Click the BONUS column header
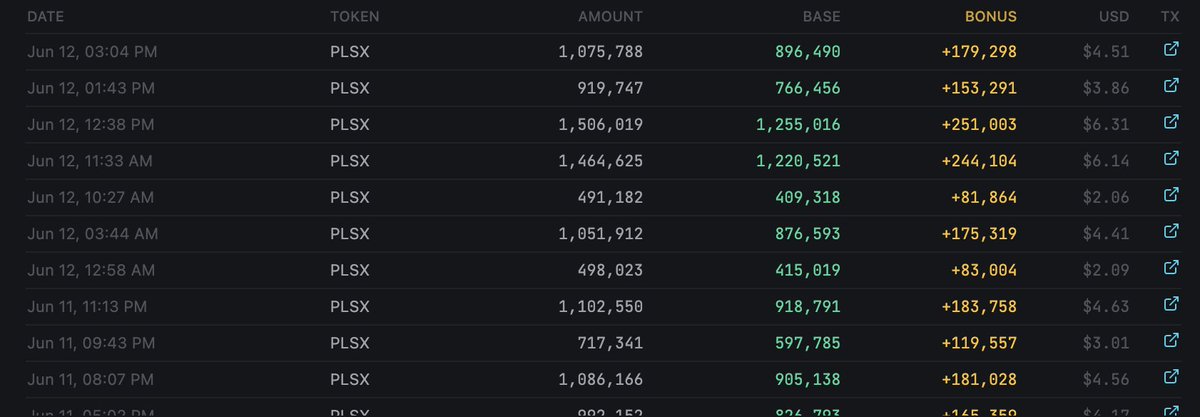The image size is (1200, 417). (991, 17)
